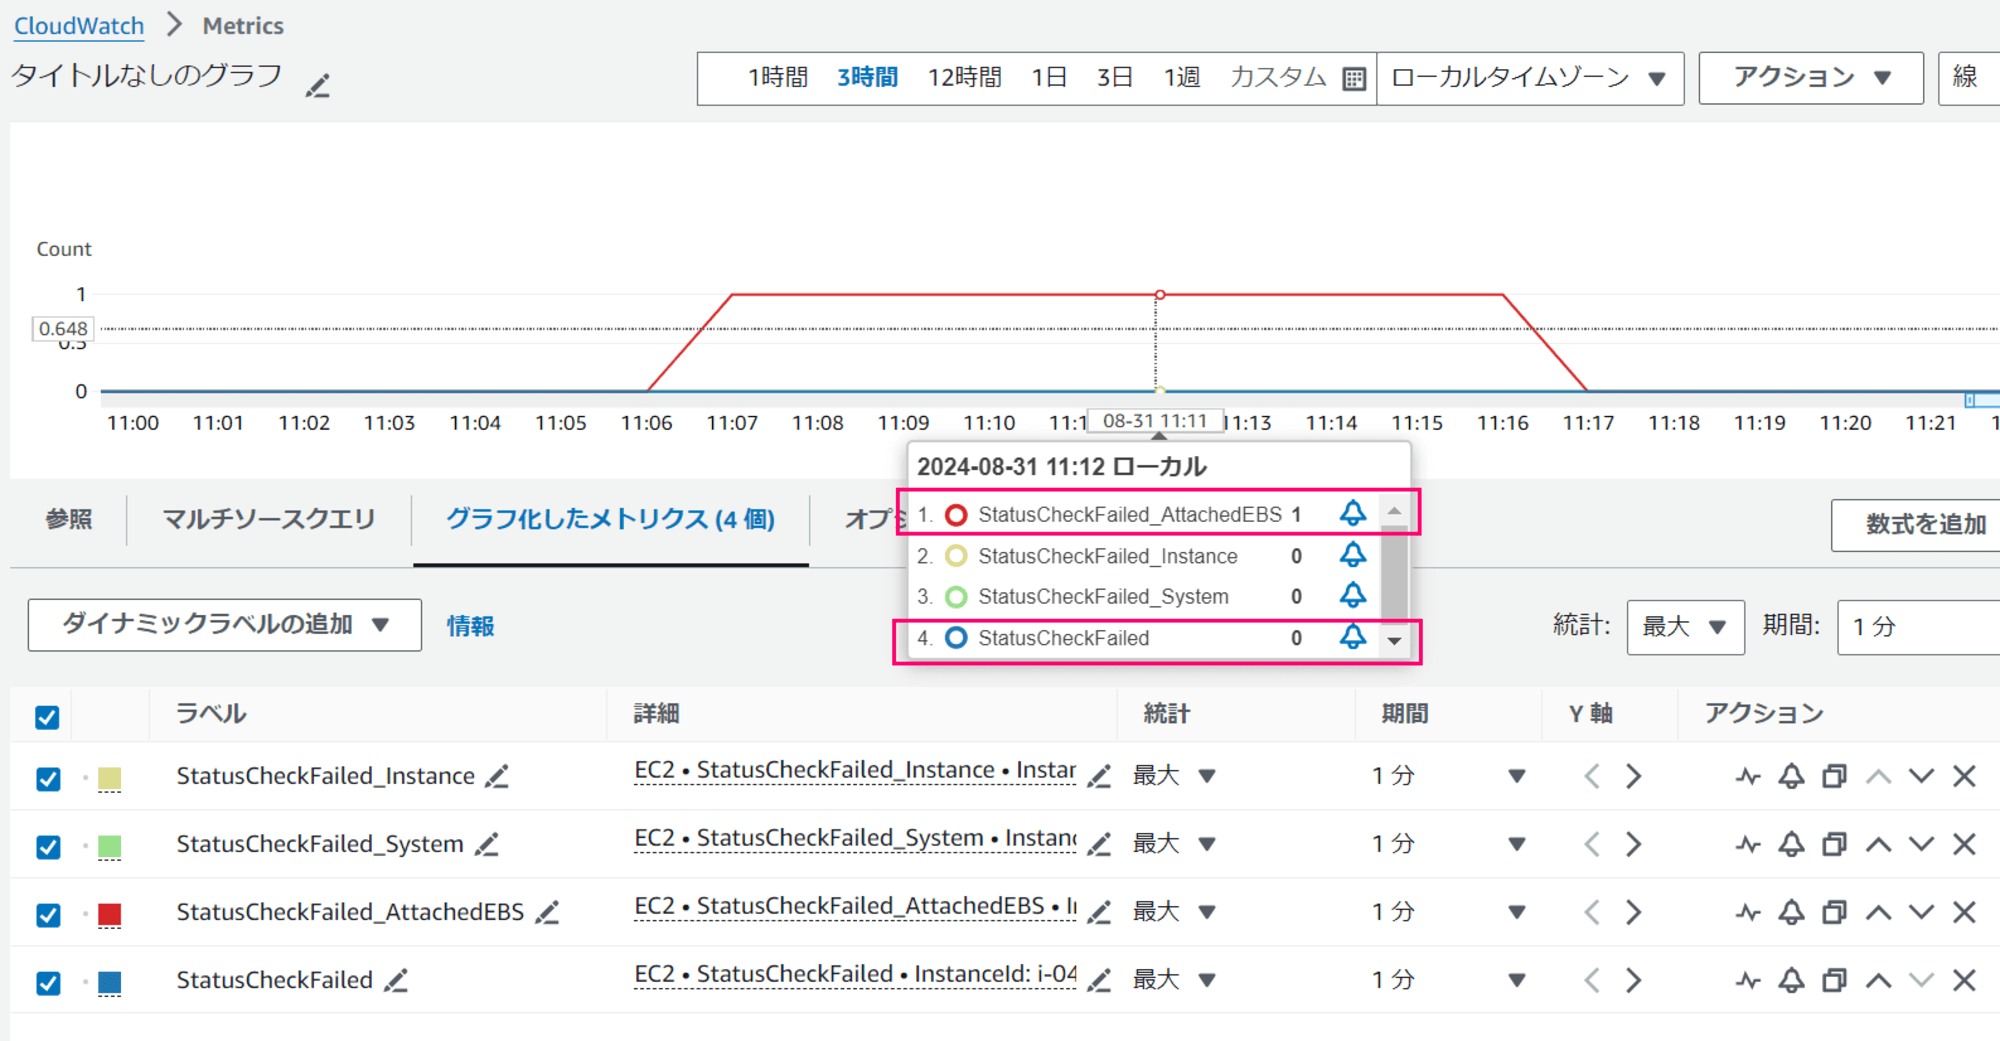Screen dimensions: 2000x1041
Task: Create alarm for StatusCheckFailed_AttachedEBS in tooltip
Action: tap(1352, 514)
